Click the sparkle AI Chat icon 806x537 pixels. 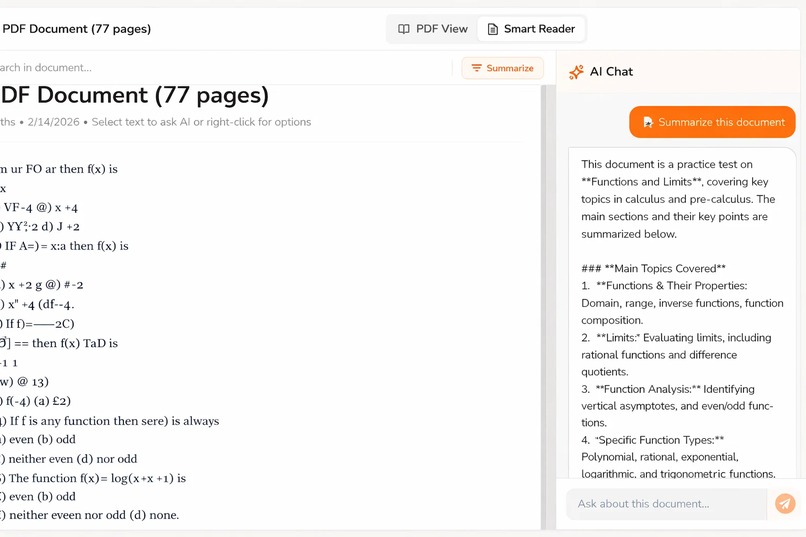(x=576, y=72)
